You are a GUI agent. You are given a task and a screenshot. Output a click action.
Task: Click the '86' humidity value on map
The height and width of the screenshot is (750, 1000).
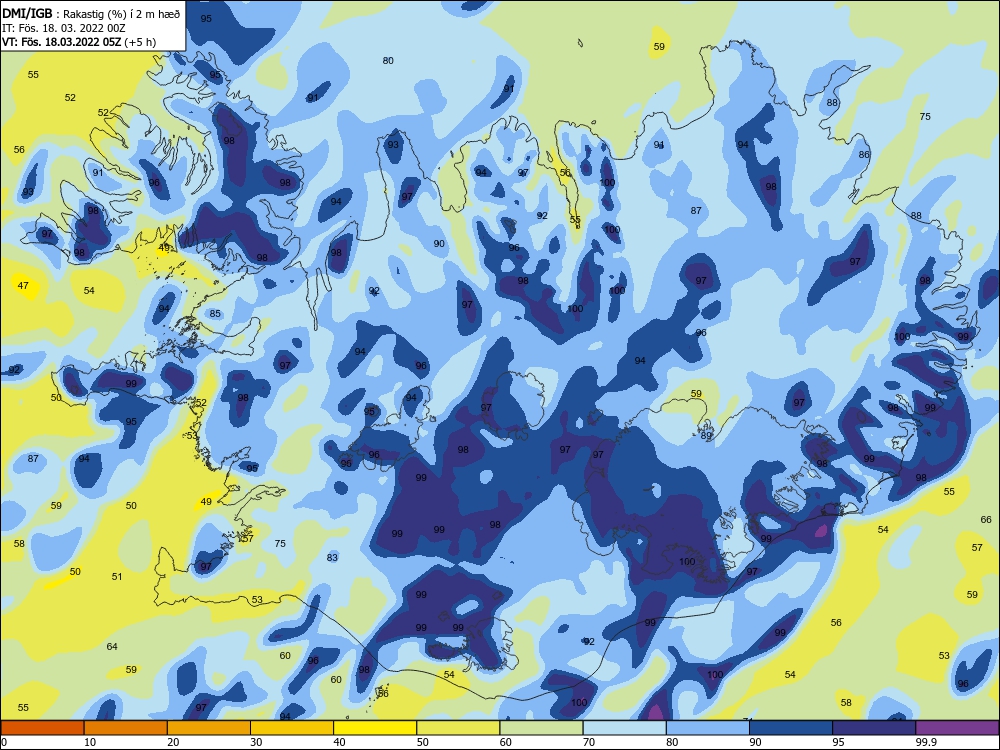864,154
